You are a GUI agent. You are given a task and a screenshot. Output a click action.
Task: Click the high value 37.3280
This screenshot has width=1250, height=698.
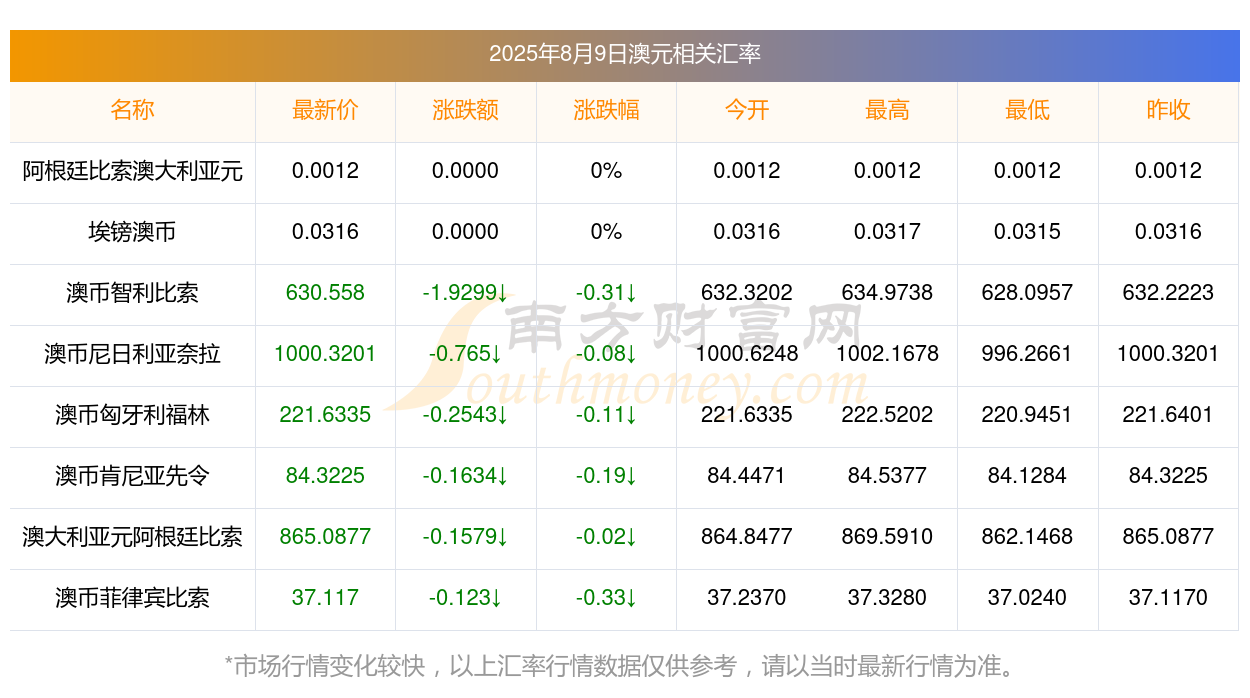(x=887, y=598)
